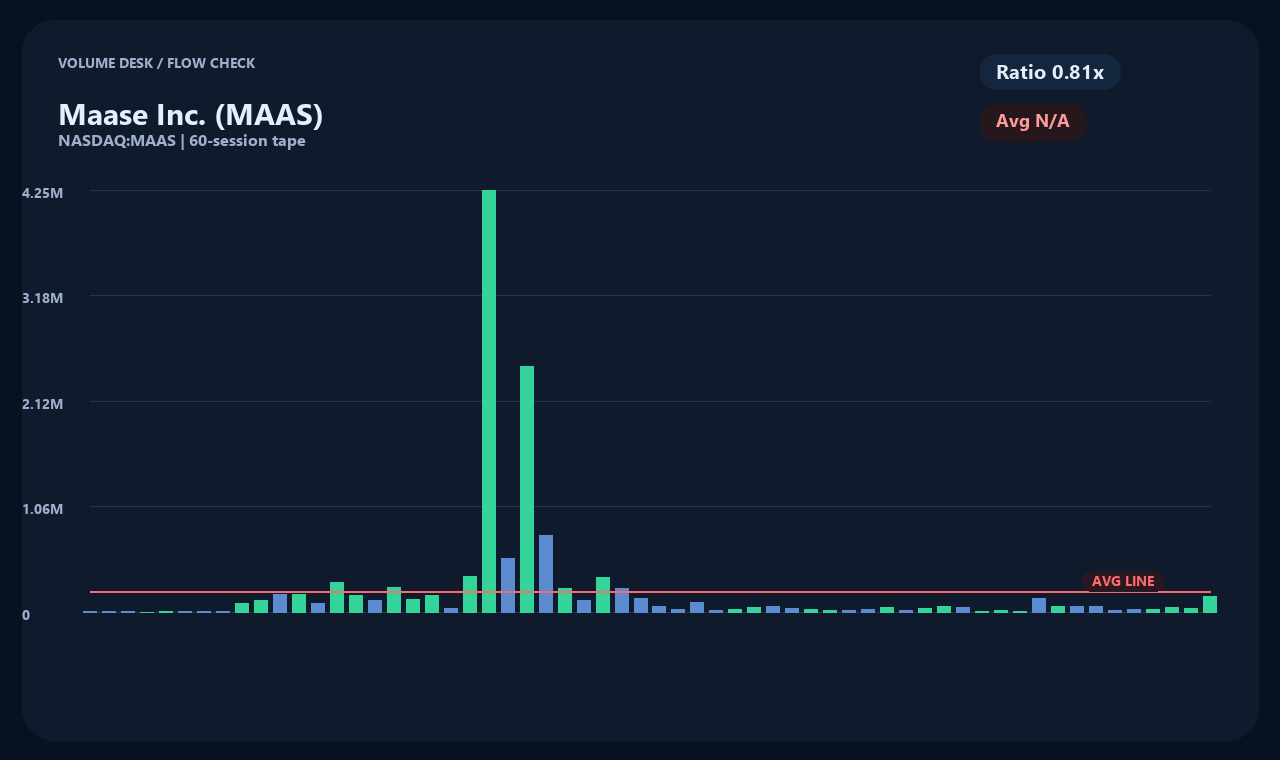Click the VOLUME DESK / FLOW CHECK header

click(x=157, y=63)
